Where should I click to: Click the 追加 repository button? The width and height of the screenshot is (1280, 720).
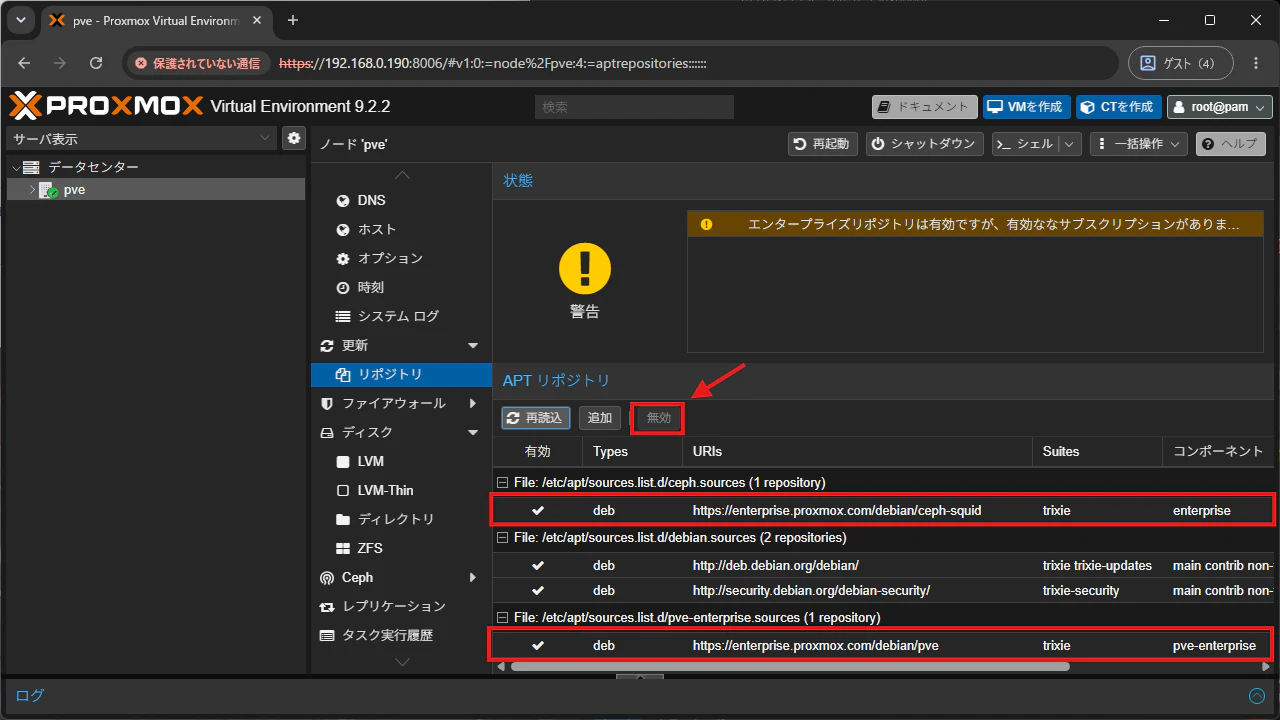(x=600, y=418)
